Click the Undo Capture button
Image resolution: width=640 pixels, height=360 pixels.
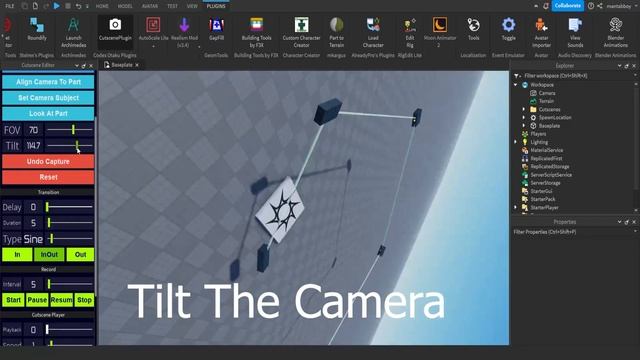click(x=48, y=162)
